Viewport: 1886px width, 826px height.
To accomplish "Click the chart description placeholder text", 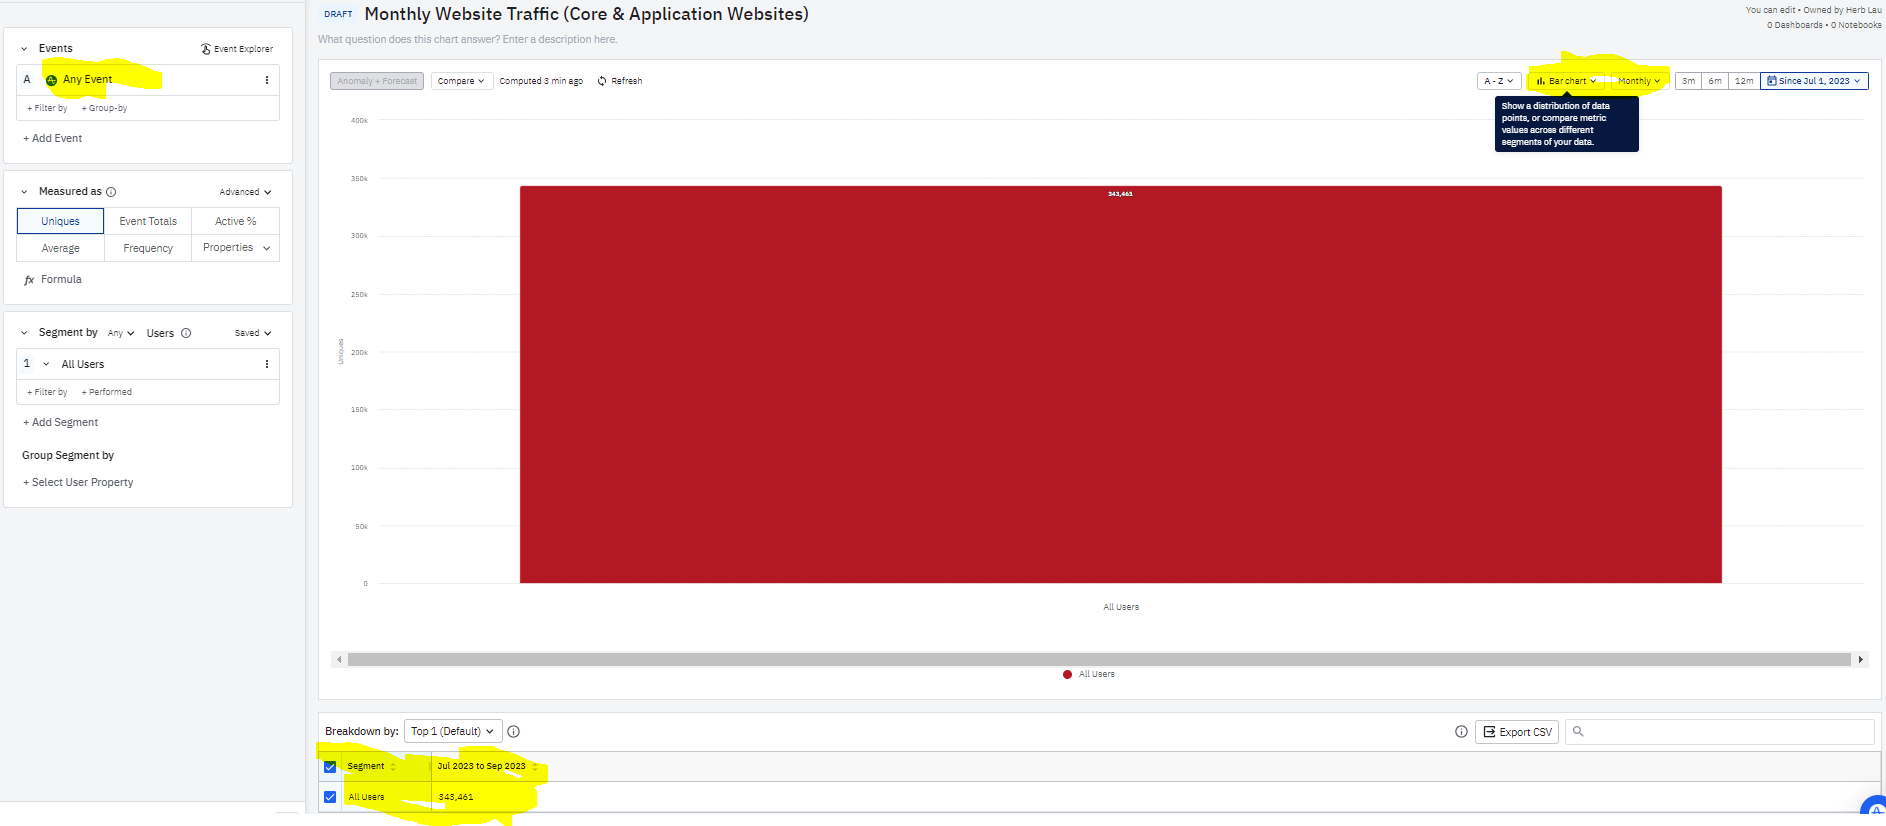I will (x=468, y=40).
